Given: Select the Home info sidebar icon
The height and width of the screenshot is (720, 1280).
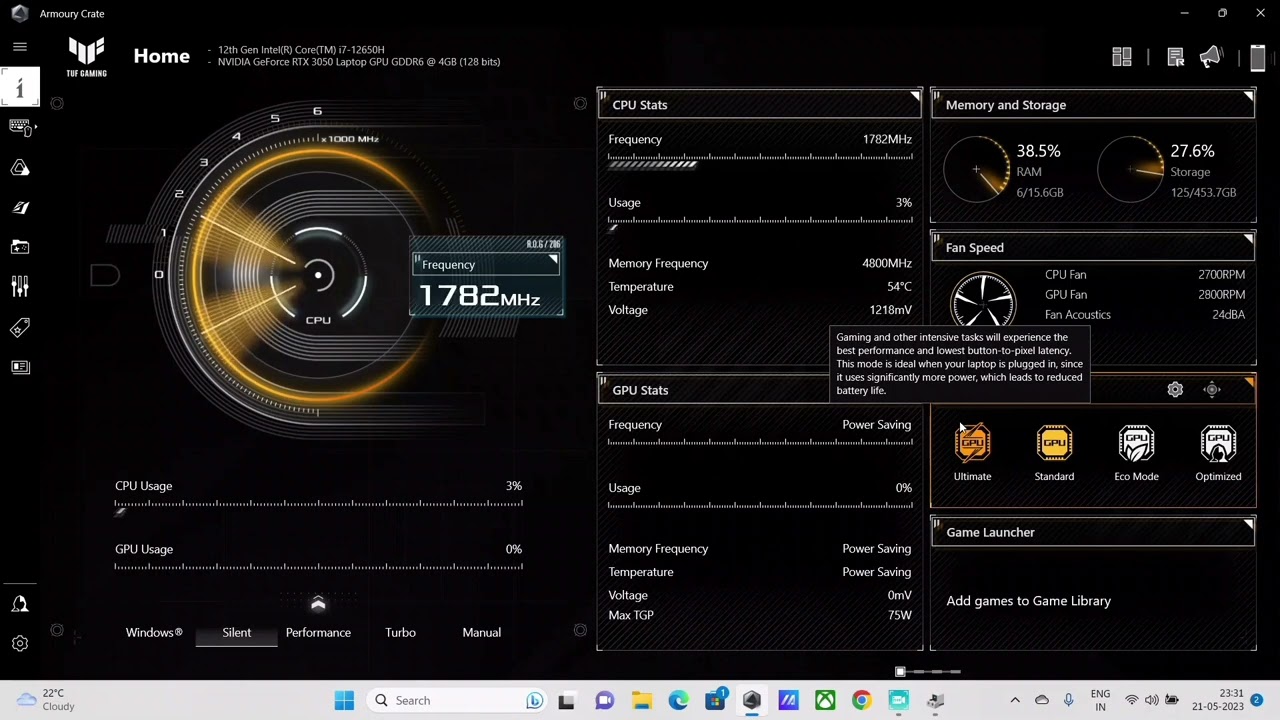Looking at the screenshot, I should coord(19,88).
